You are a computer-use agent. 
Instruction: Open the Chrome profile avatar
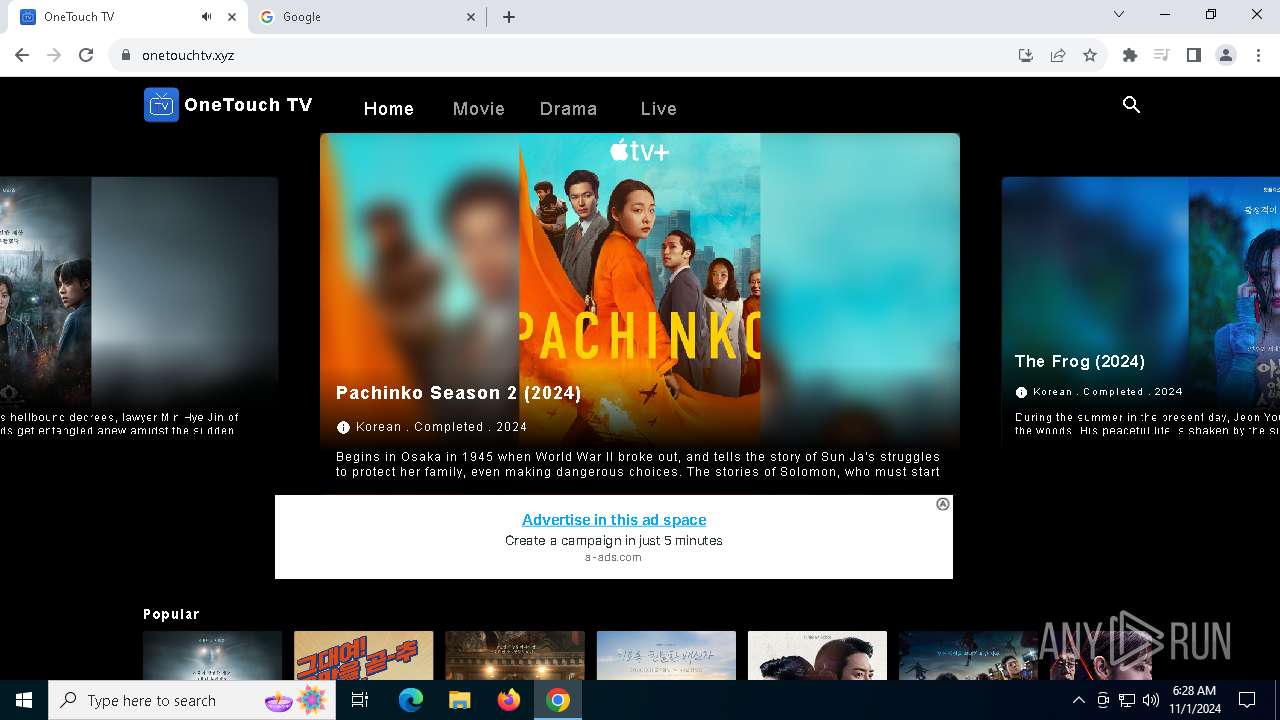[x=1226, y=55]
